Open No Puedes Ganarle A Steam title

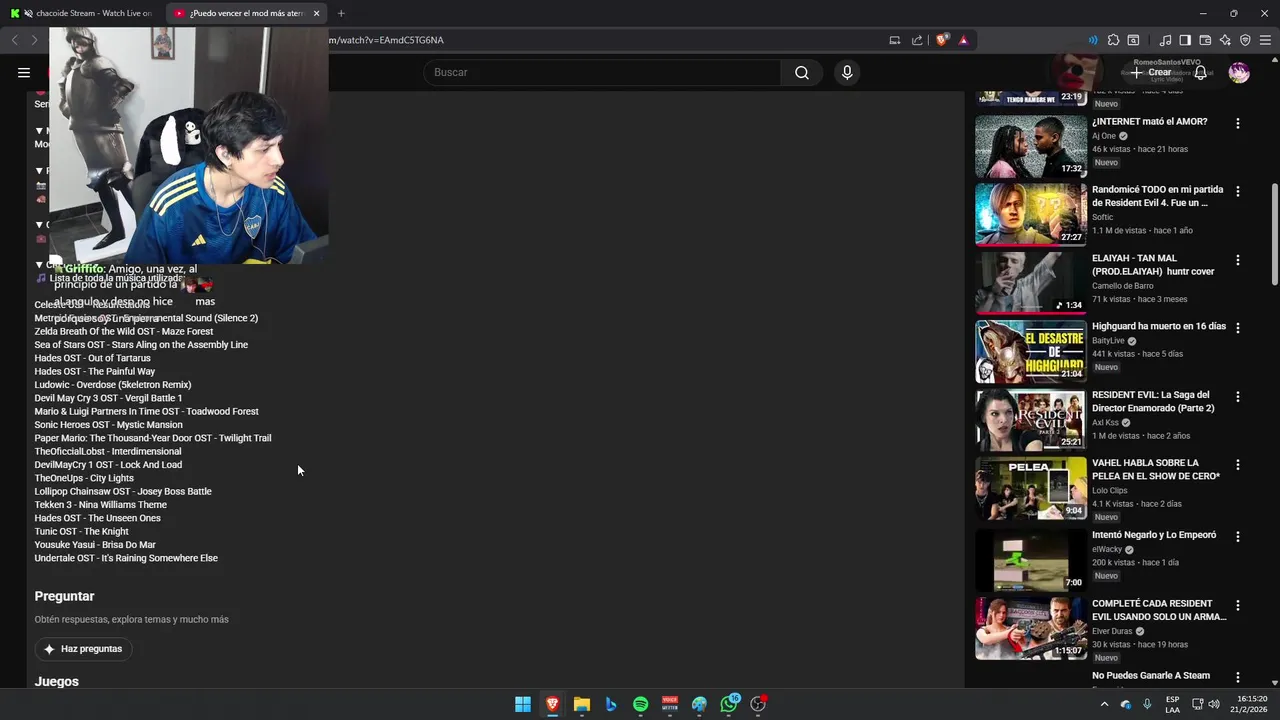coord(1151,676)
